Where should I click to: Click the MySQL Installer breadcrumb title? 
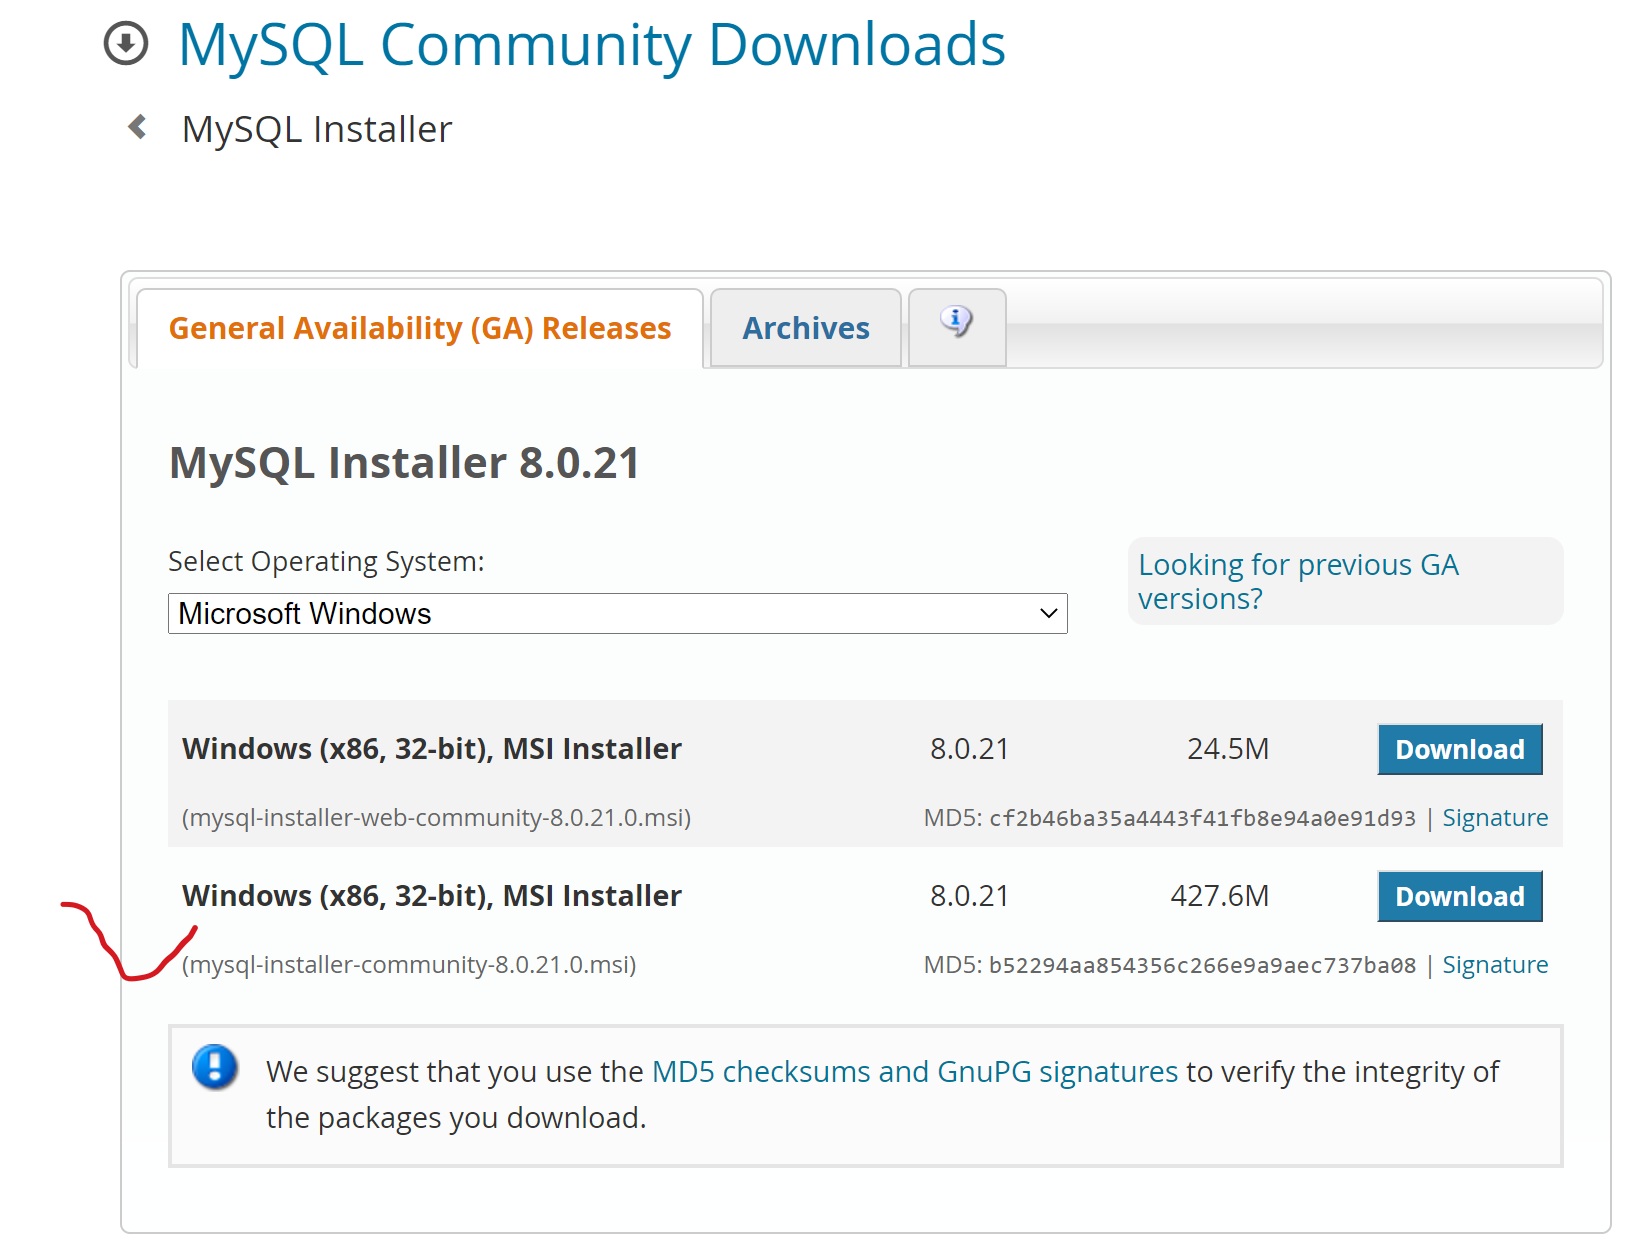[317, 129]
